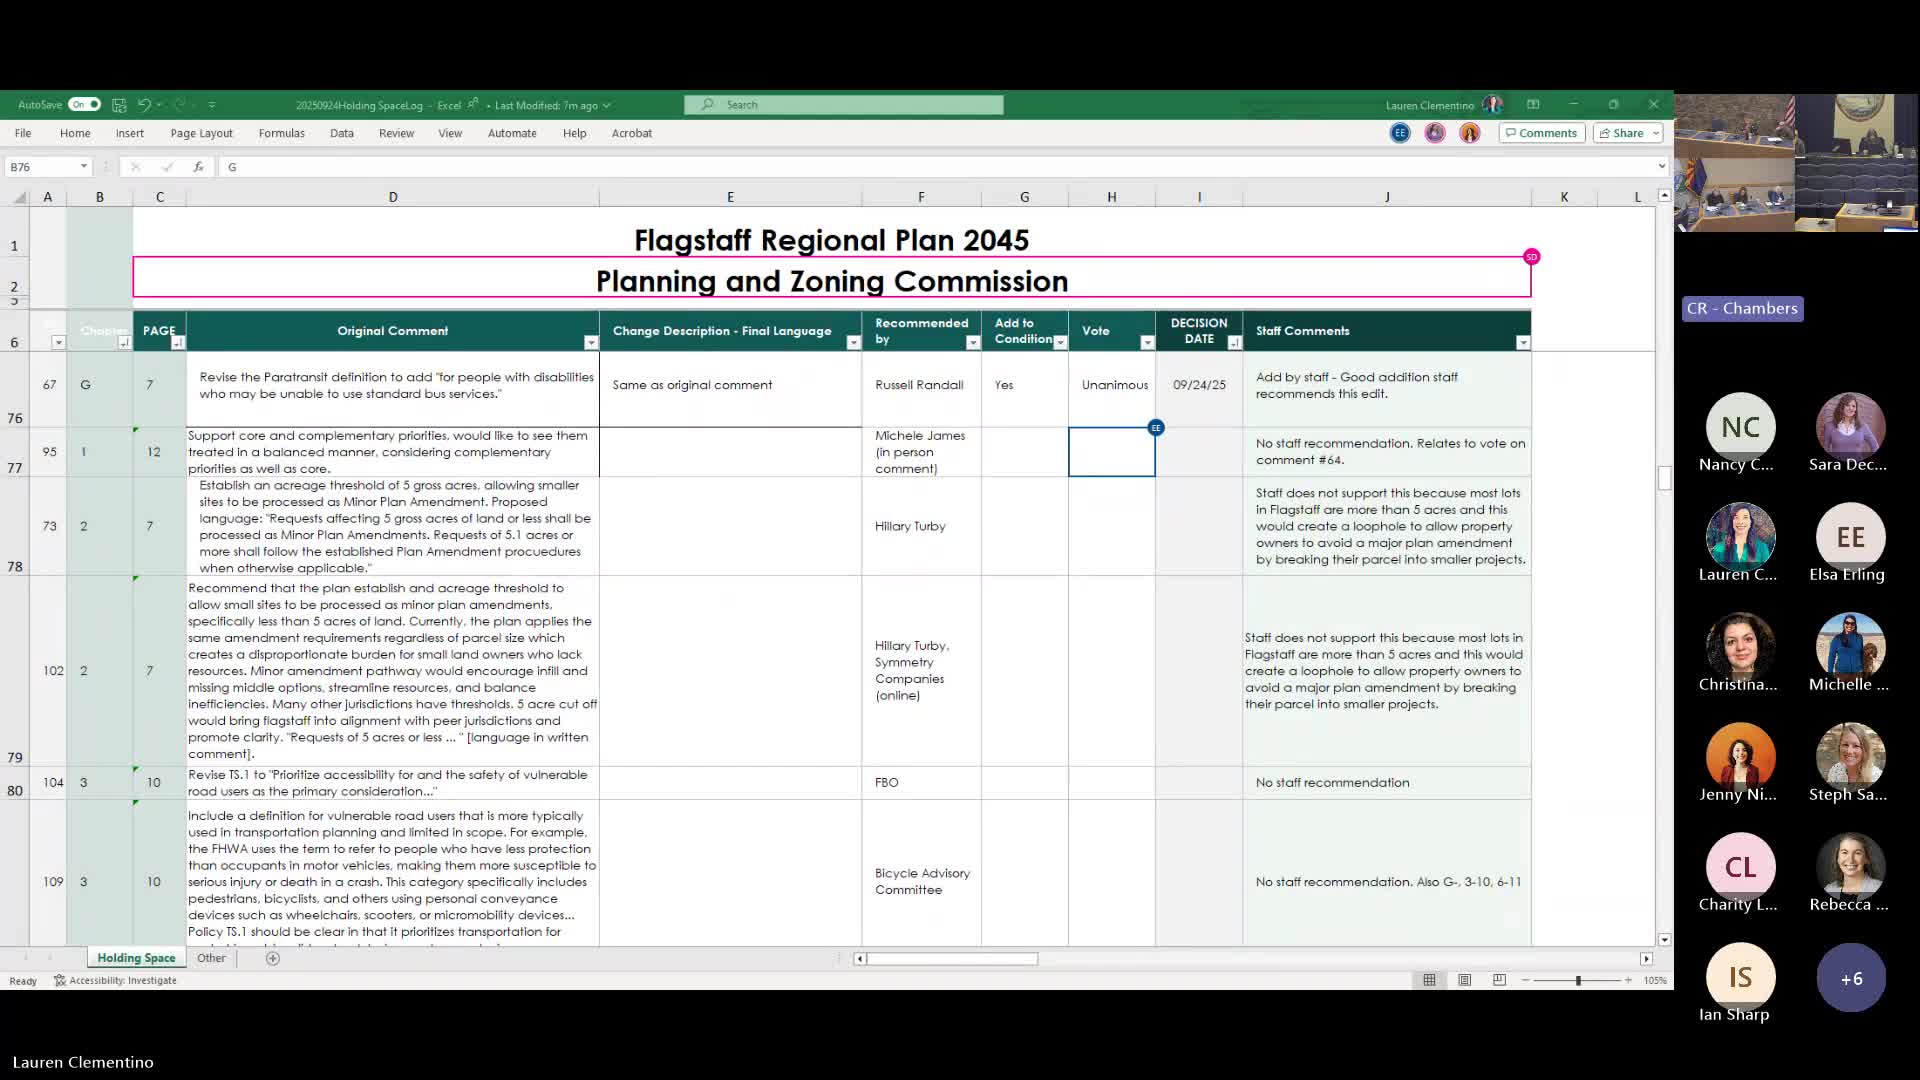Click the Undo arrow icon
The width and height of the screenshot is (1920, 1080).
144,105
